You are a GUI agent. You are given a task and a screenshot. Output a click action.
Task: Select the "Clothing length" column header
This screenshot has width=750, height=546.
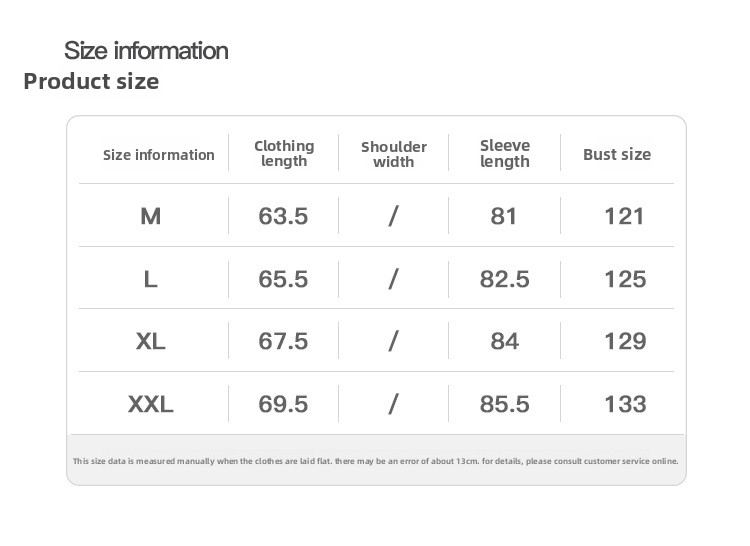284,153
